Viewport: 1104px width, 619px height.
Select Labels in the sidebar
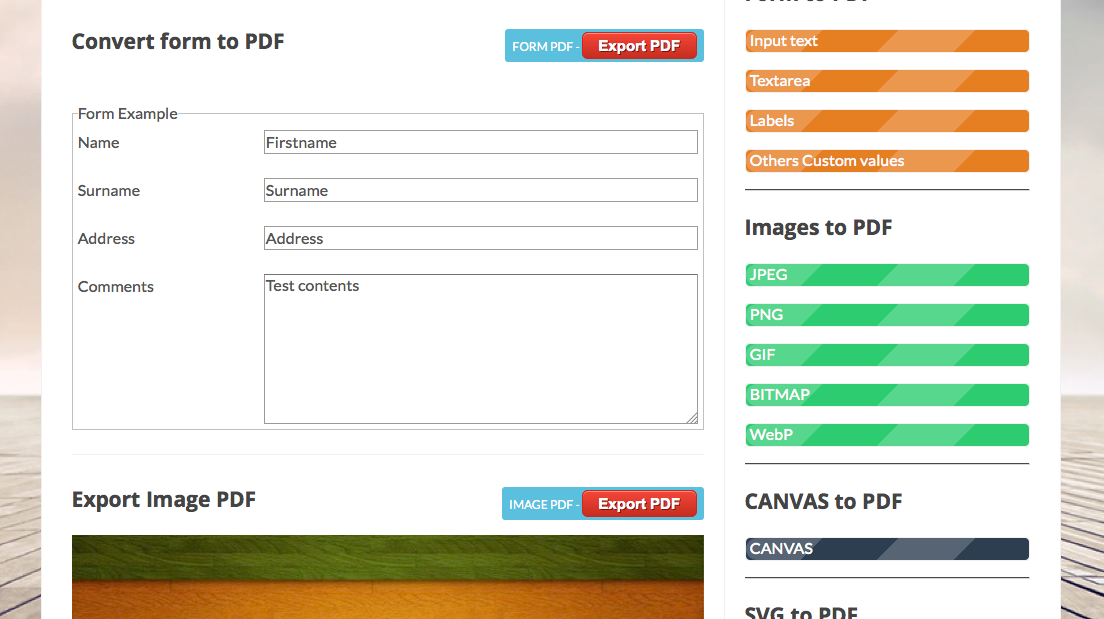click(886, 120)
